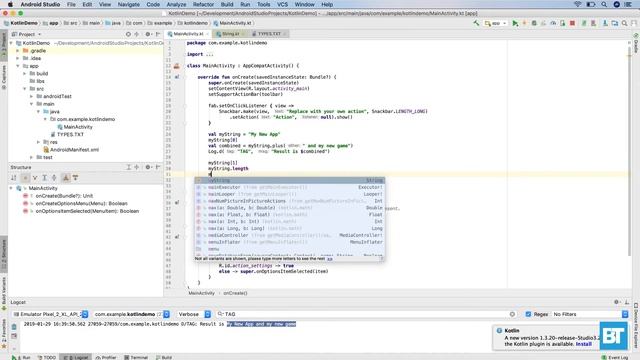Image resolution: width=640 pixels, height=360 pixels.
Task: Open the Terminal tool window tab
Action: click(136, 357)
